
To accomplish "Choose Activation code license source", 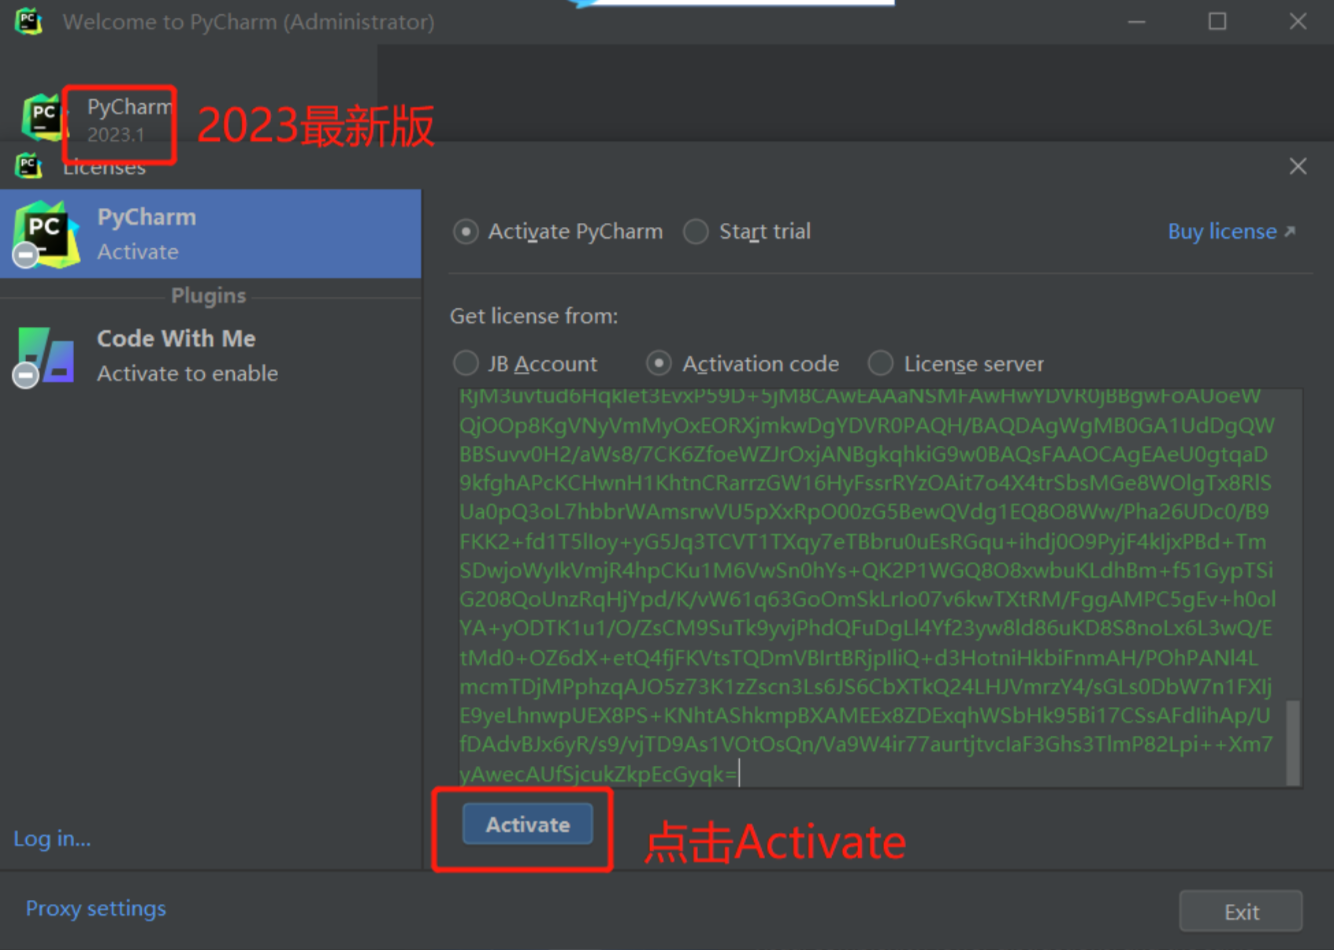I will click(x=659, y=363).
